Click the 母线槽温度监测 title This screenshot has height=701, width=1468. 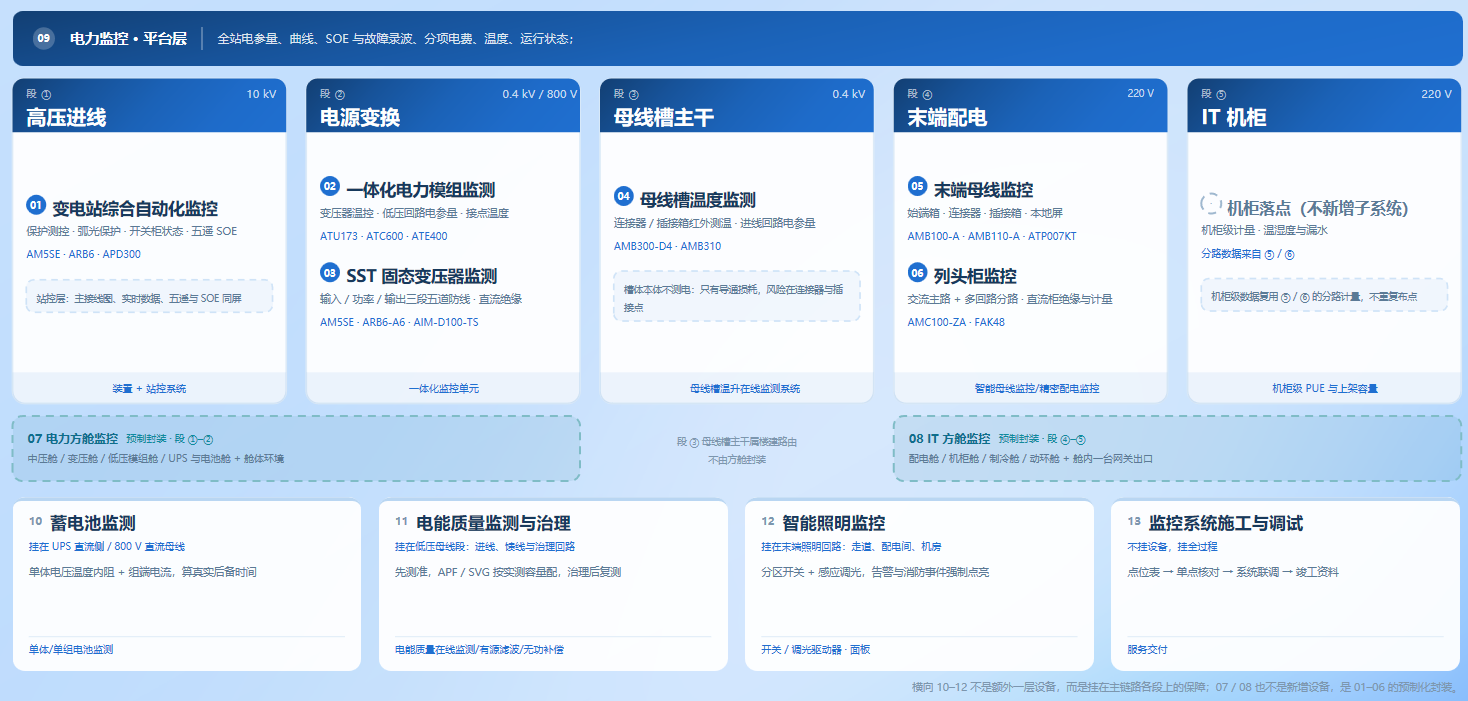(698, 200)
